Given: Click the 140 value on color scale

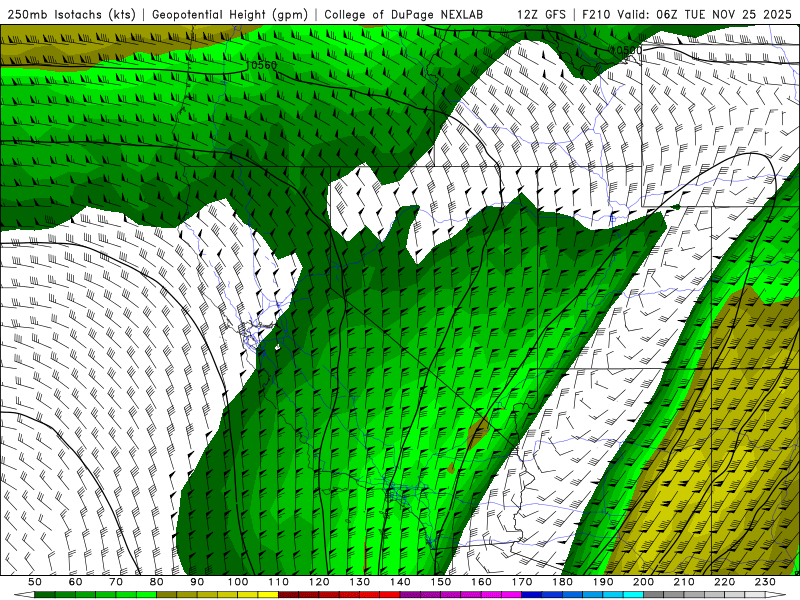Looking at the screenshot, I should point(401,582).
